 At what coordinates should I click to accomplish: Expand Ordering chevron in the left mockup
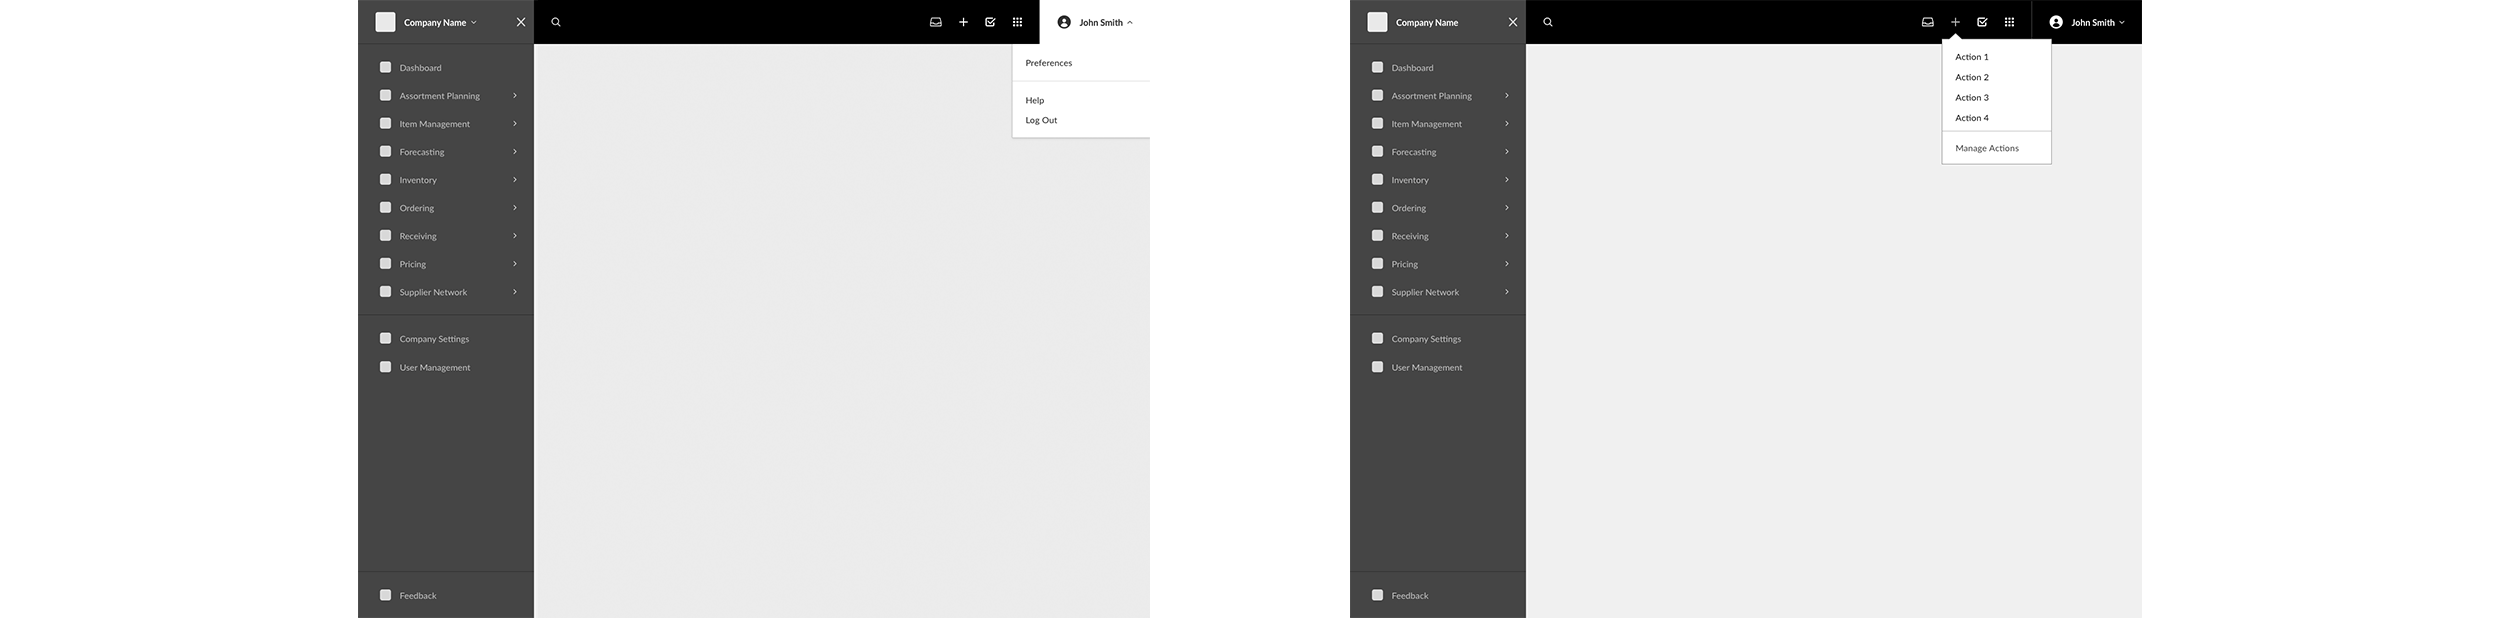tap(515, 208)
